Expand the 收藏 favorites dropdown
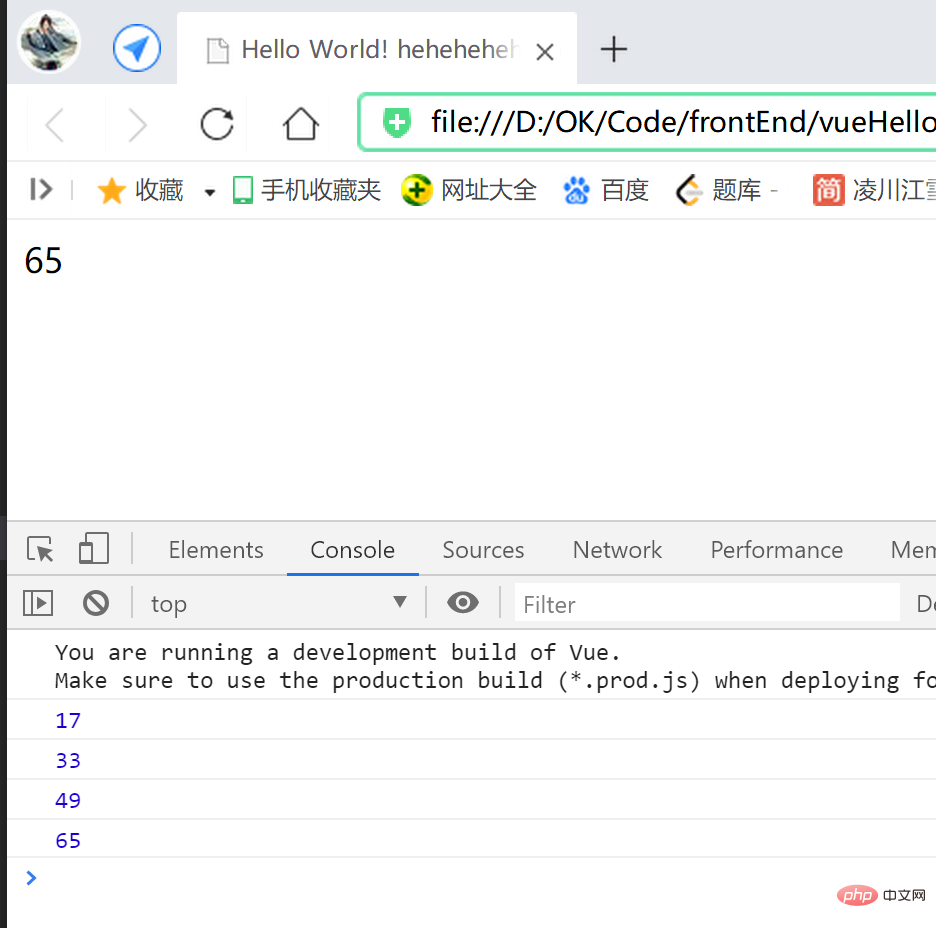Screen dimensions: 936x928 (208, 190)
